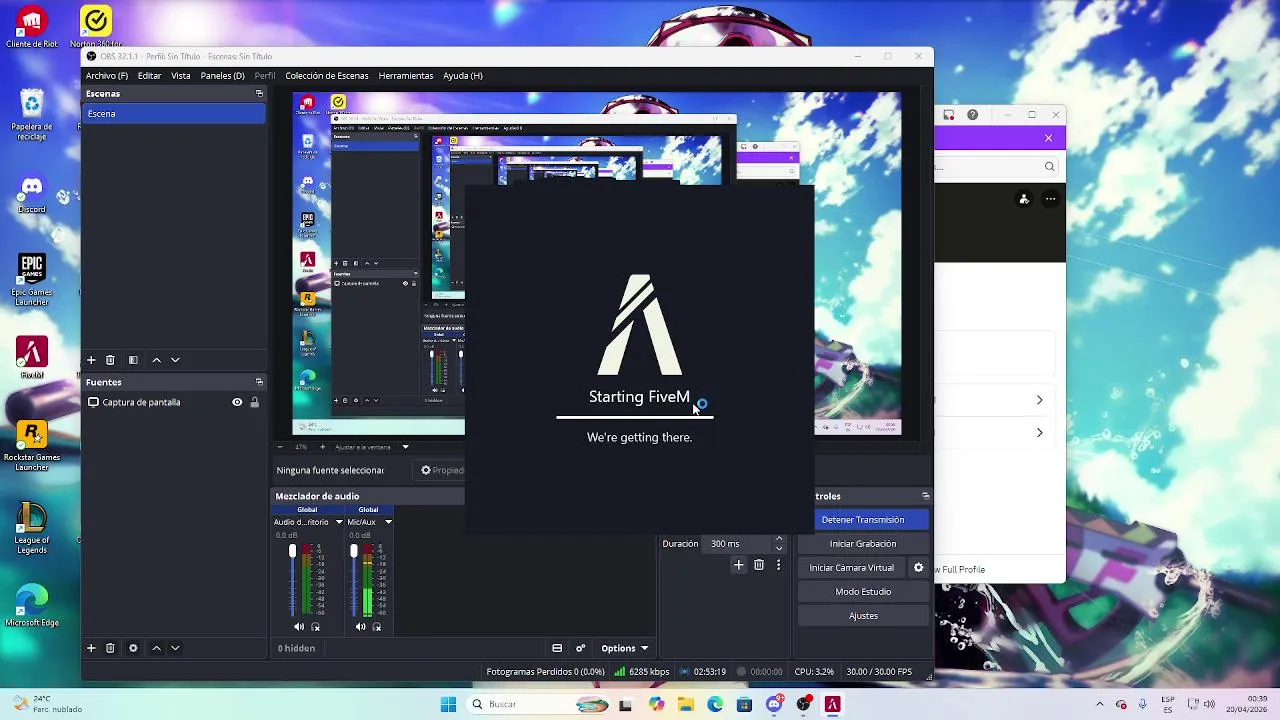Open advanced audio properties gears icon
The height and width of the screenshot is (720, 1280).
(580, 648)
